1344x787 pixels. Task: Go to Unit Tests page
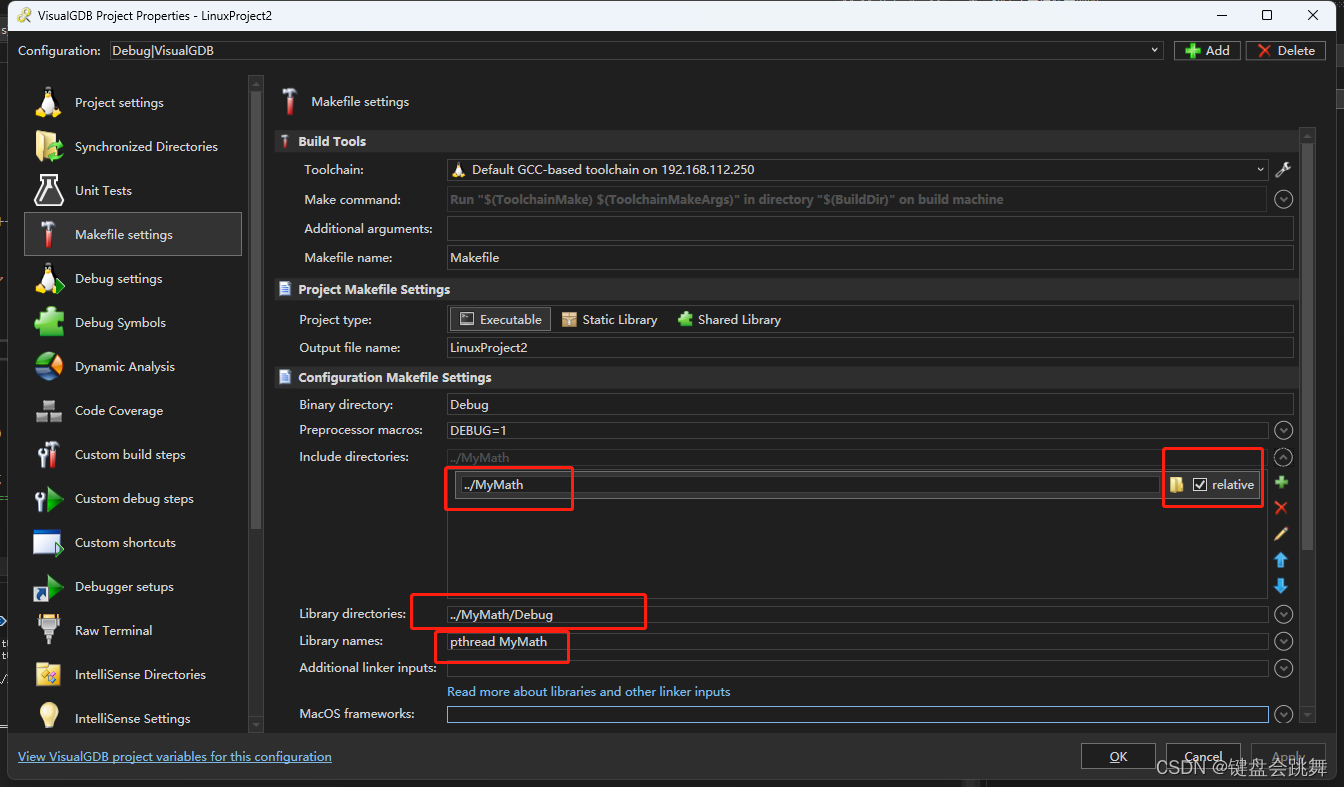click(133, 190)
